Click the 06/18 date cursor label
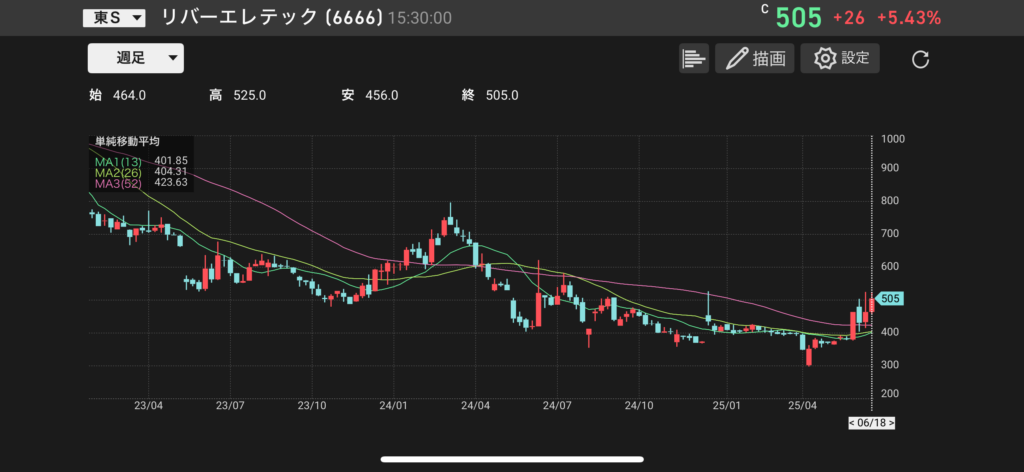The width and height of the screenshot is (1024, 472). pyautogui.click(x=872, y=423)
